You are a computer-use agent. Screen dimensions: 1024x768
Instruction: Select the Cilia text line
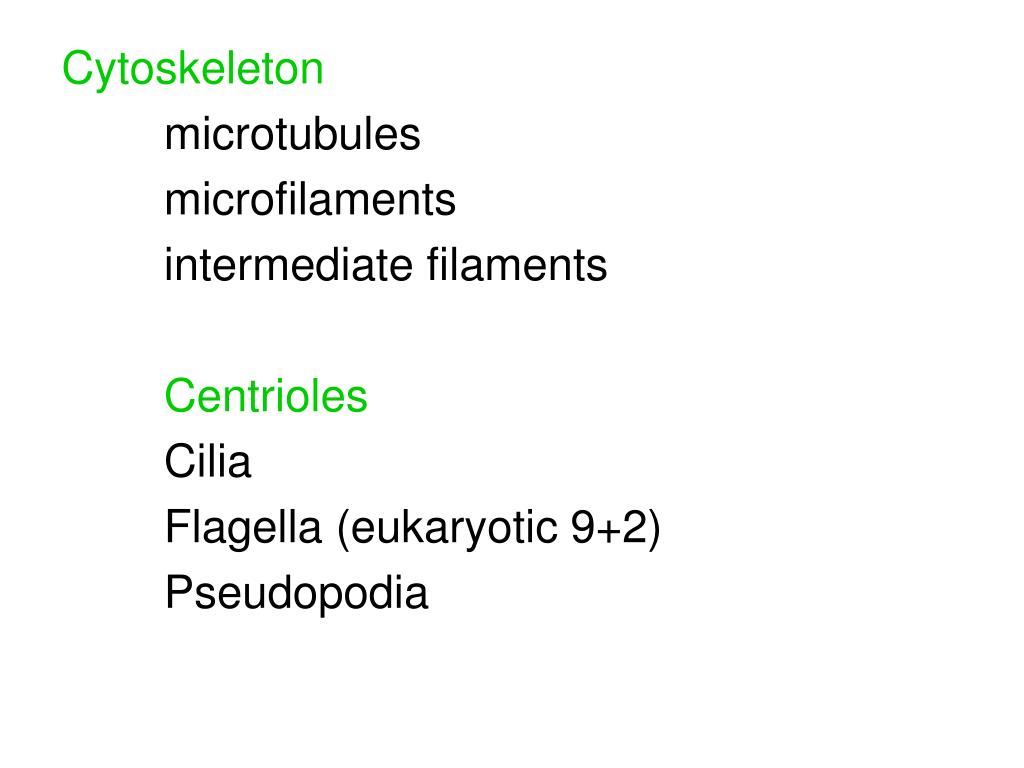pos(208,462)
